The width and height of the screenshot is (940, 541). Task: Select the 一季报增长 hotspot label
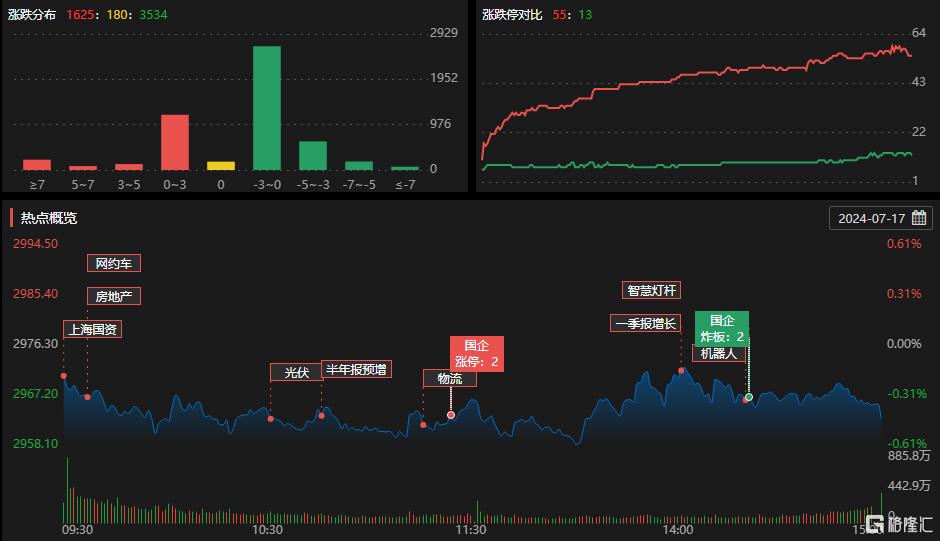pos(645,323)
